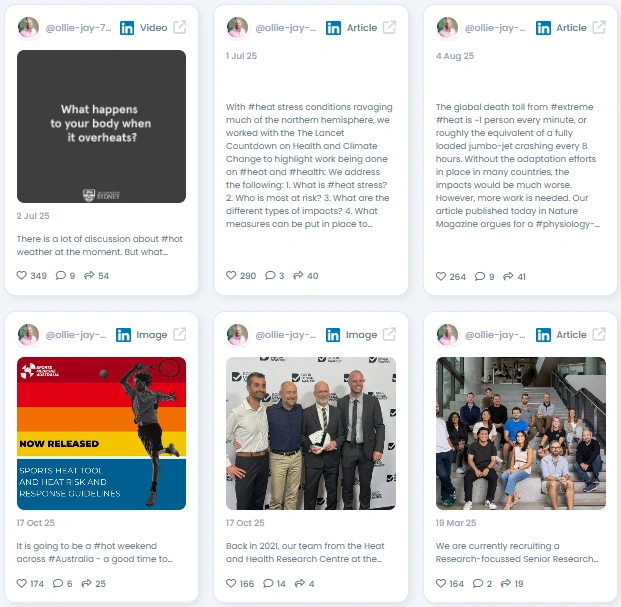Click share icon showing 19 shares
Image resolution: width=621 pixels, height=607 pixels.
(x=506, y=583)
